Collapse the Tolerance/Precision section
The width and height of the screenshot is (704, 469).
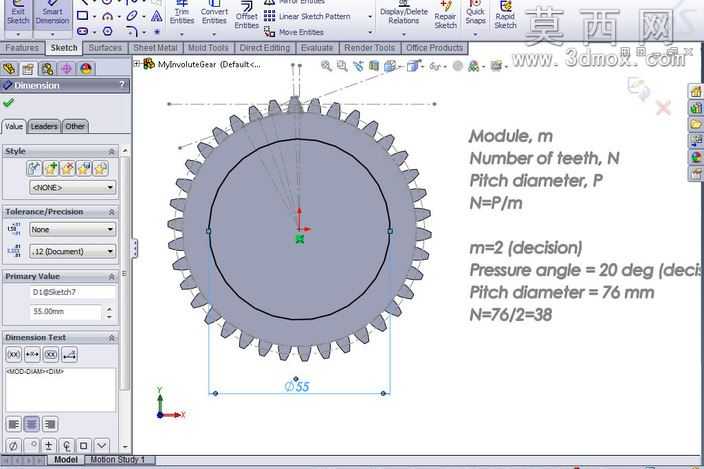(x=111, y=212)
